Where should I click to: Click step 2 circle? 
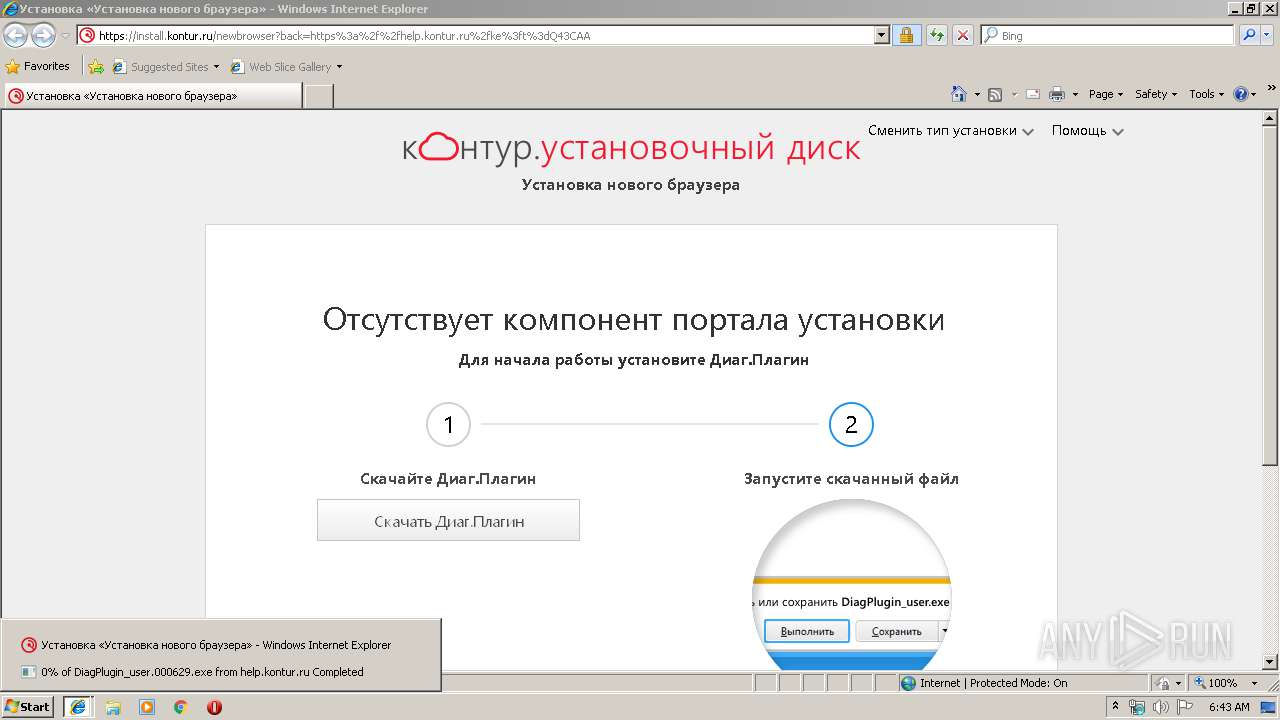pos(851,425)
